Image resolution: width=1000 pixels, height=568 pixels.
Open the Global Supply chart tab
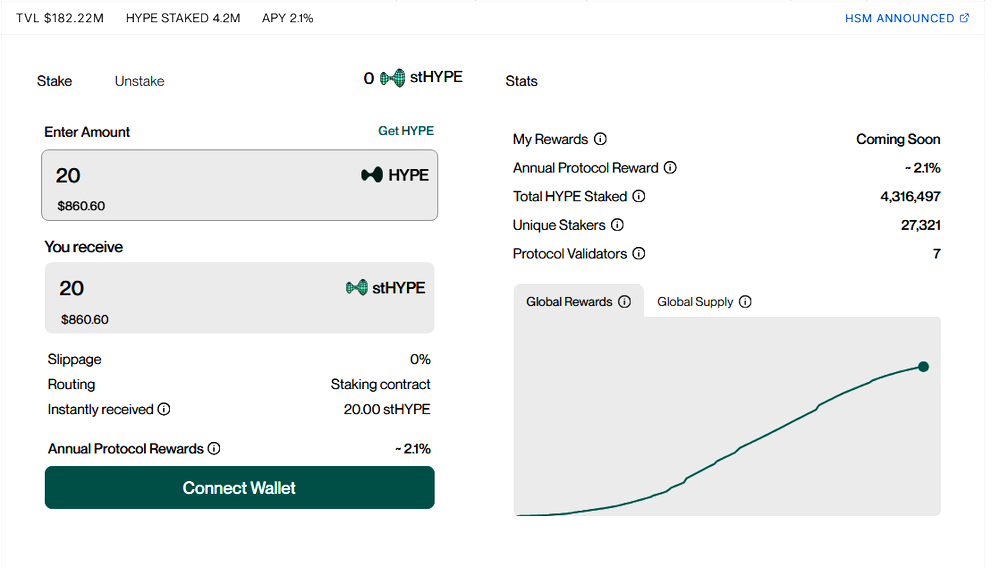tap(695, 302)
